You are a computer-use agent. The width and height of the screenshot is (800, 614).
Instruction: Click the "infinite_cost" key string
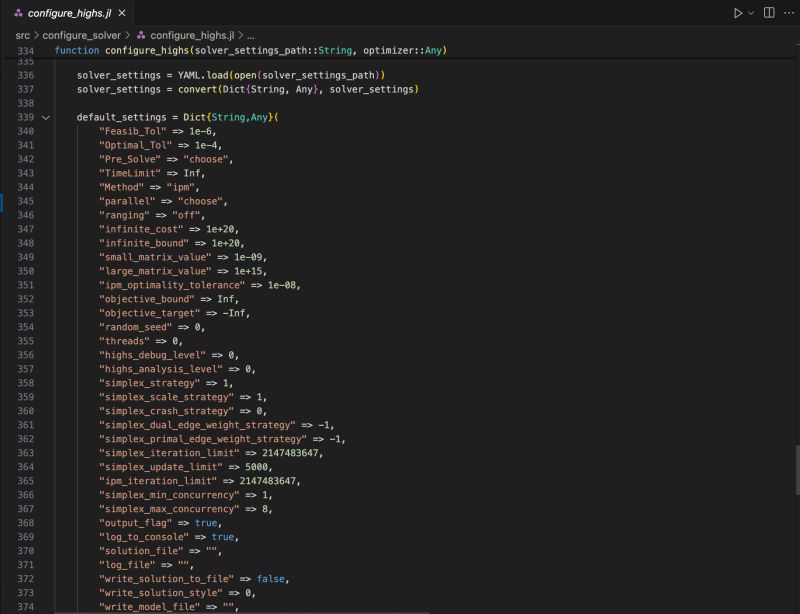pos(141,229)
